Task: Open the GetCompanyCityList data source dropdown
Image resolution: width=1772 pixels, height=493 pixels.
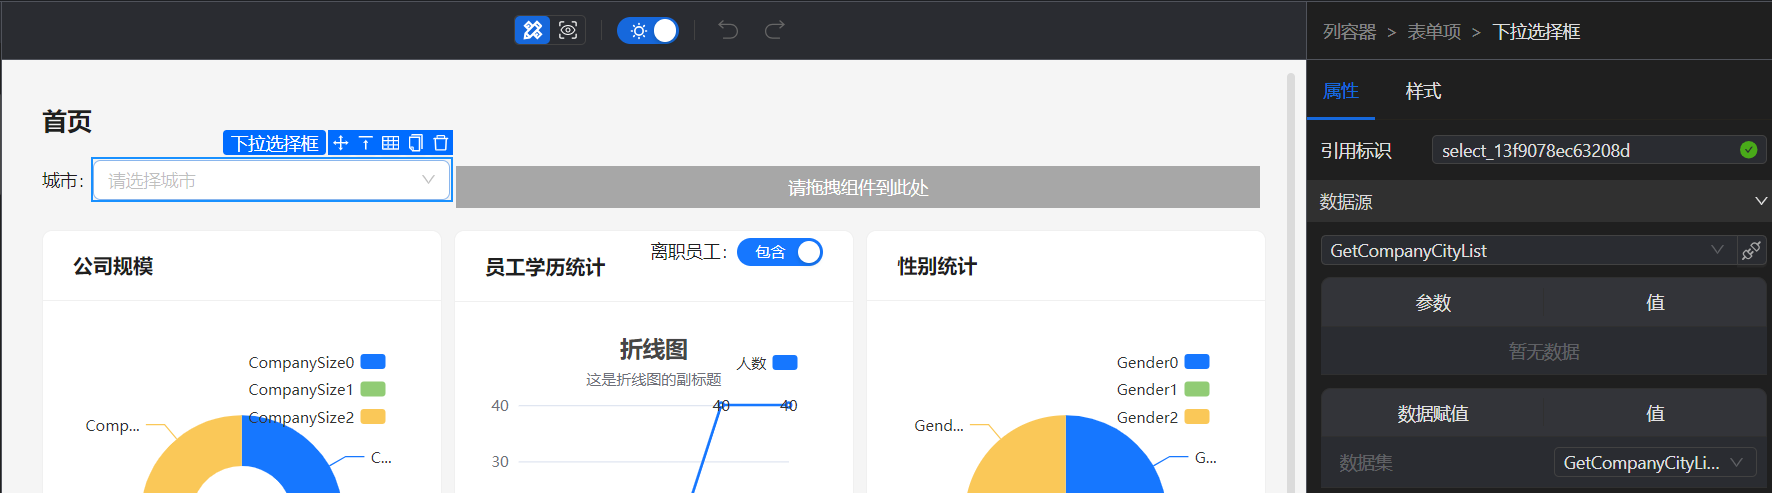Action: 1528,250
